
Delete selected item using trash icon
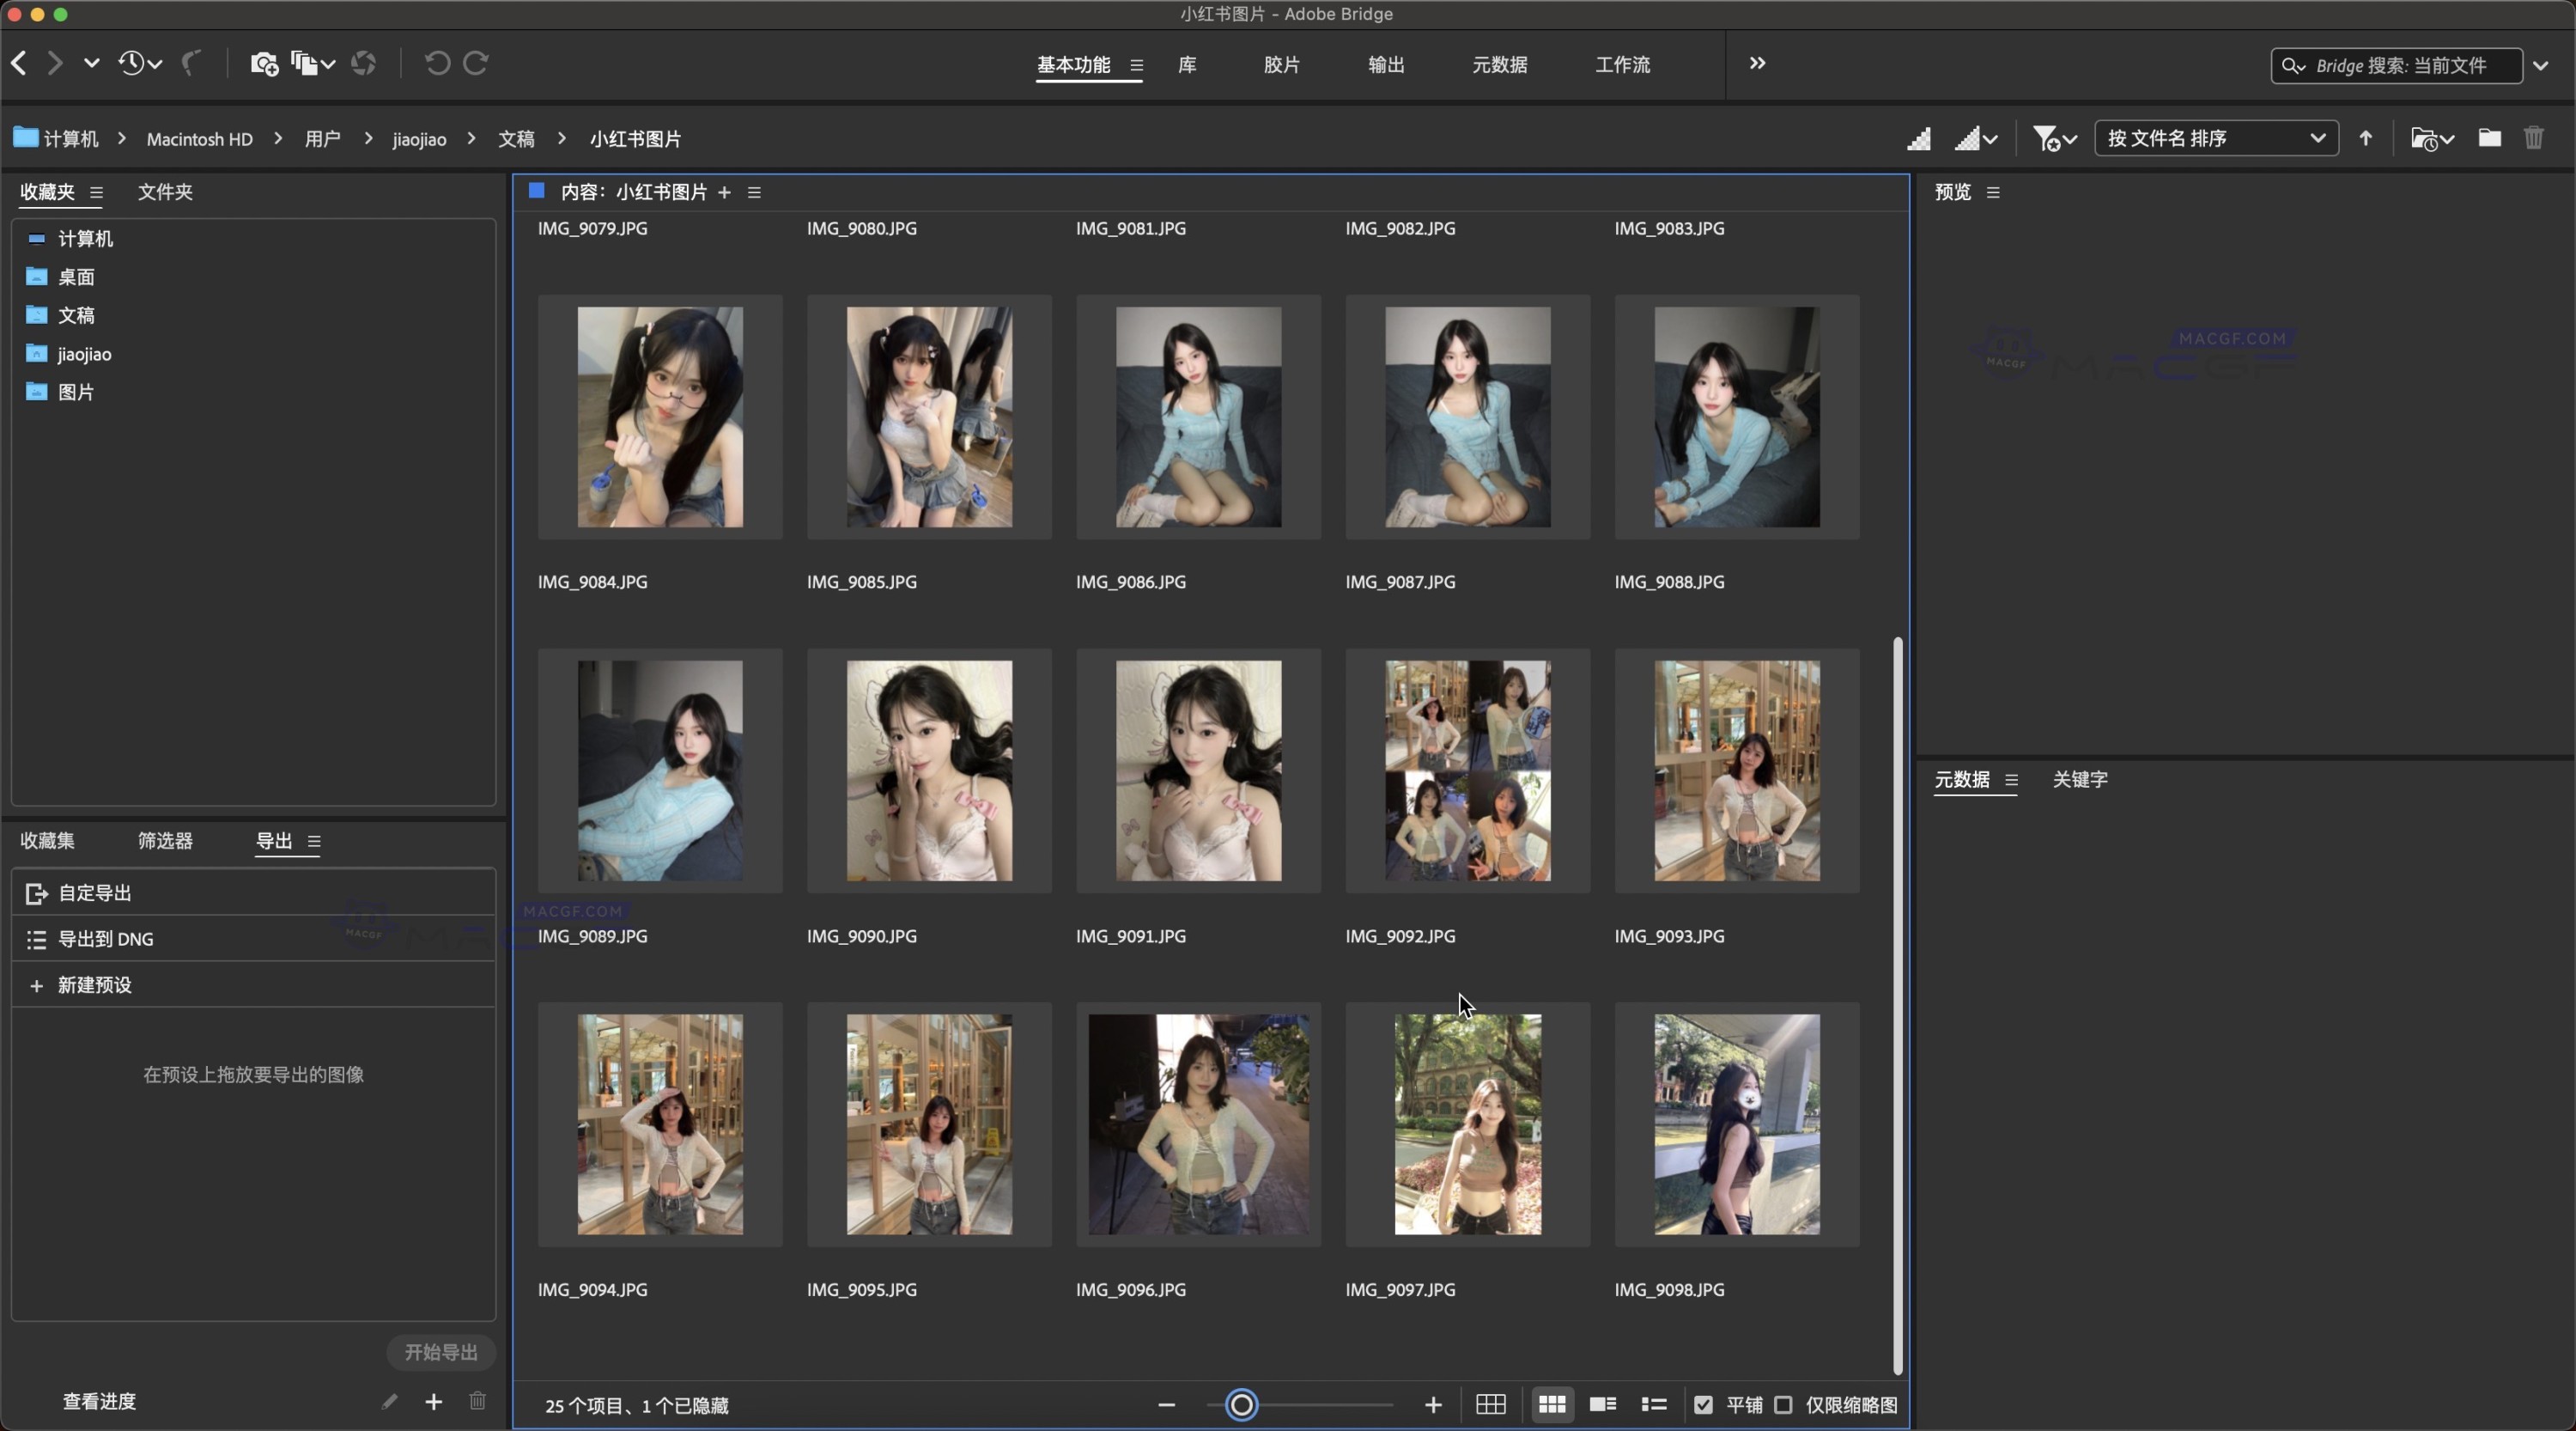coord(2534,138)
